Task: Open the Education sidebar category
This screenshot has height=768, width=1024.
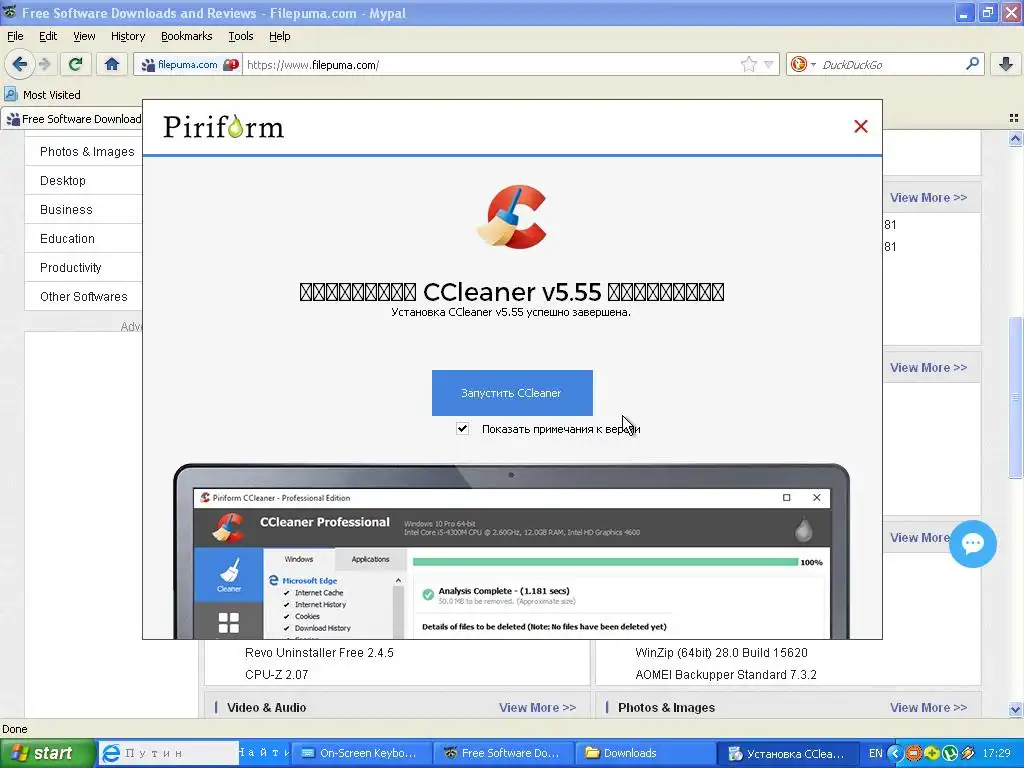Action: [67, 238]
